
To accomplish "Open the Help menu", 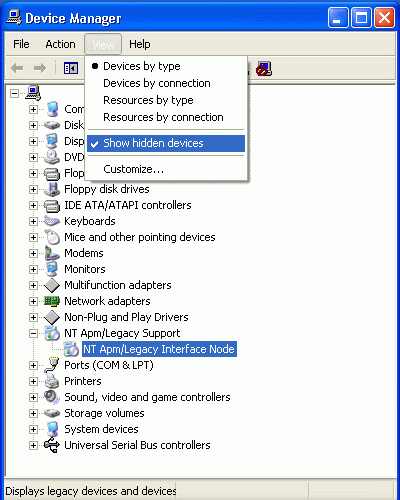I will coord(140,44).
